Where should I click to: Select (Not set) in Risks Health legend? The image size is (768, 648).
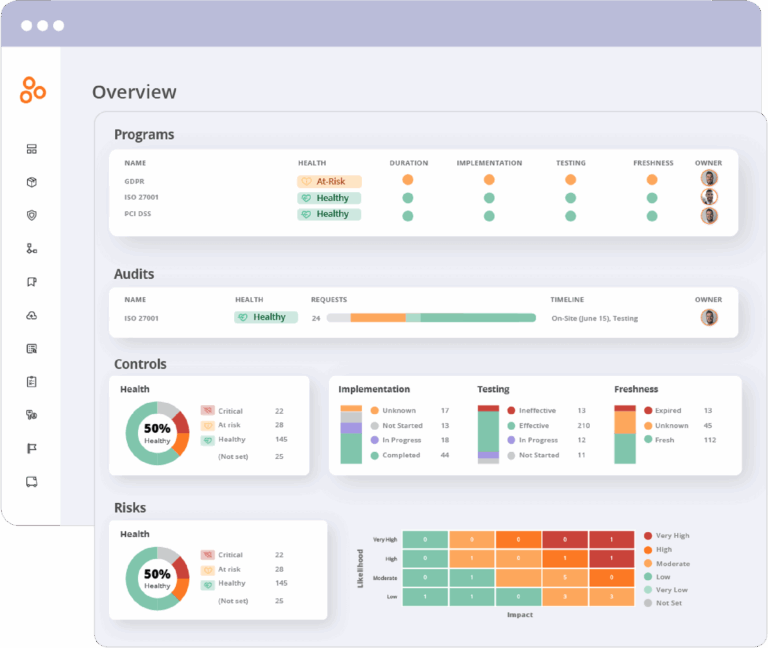pos(233,601)
